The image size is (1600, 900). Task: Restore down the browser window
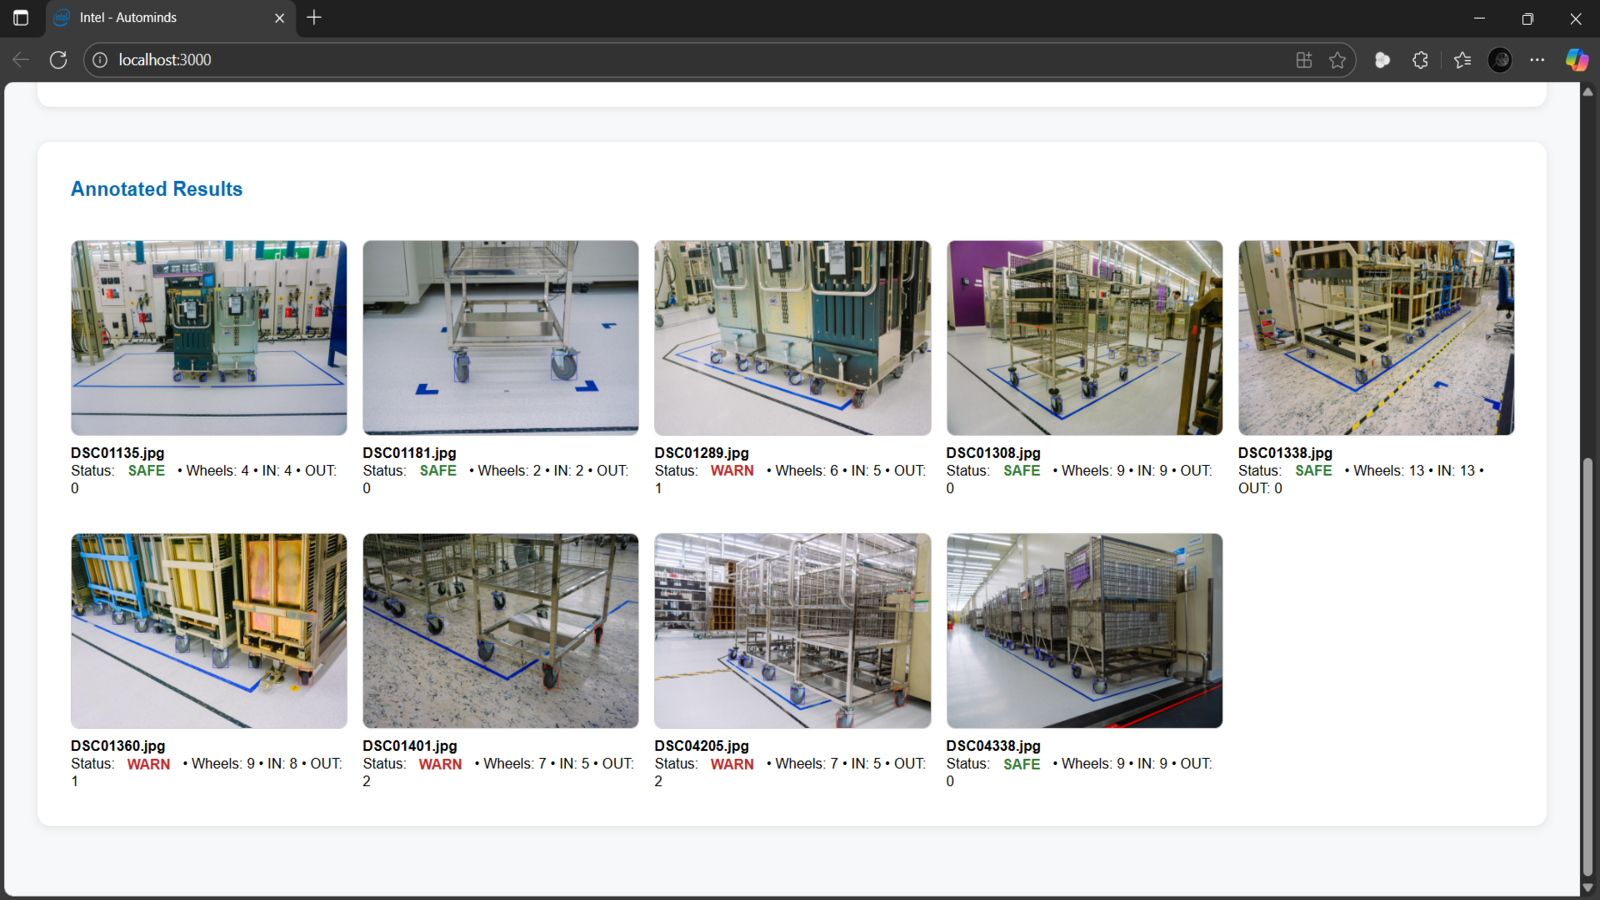(x=1528, y=18)
